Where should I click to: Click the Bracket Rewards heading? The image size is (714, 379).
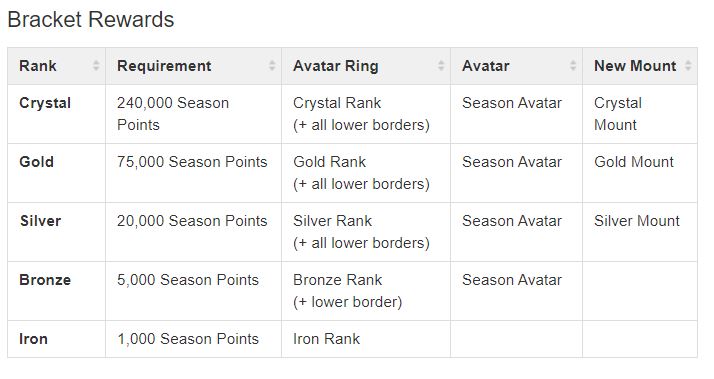(91, 20)
